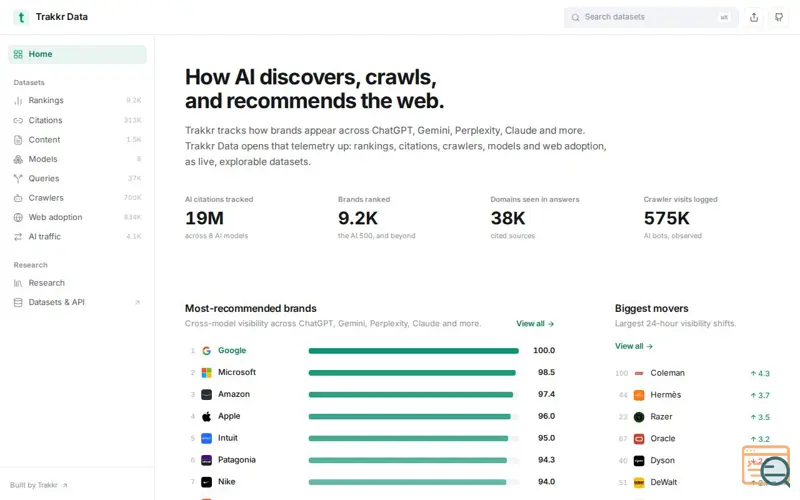Click the Trakkr Data logo icon
800x500 pixels.
pos(21,17)
